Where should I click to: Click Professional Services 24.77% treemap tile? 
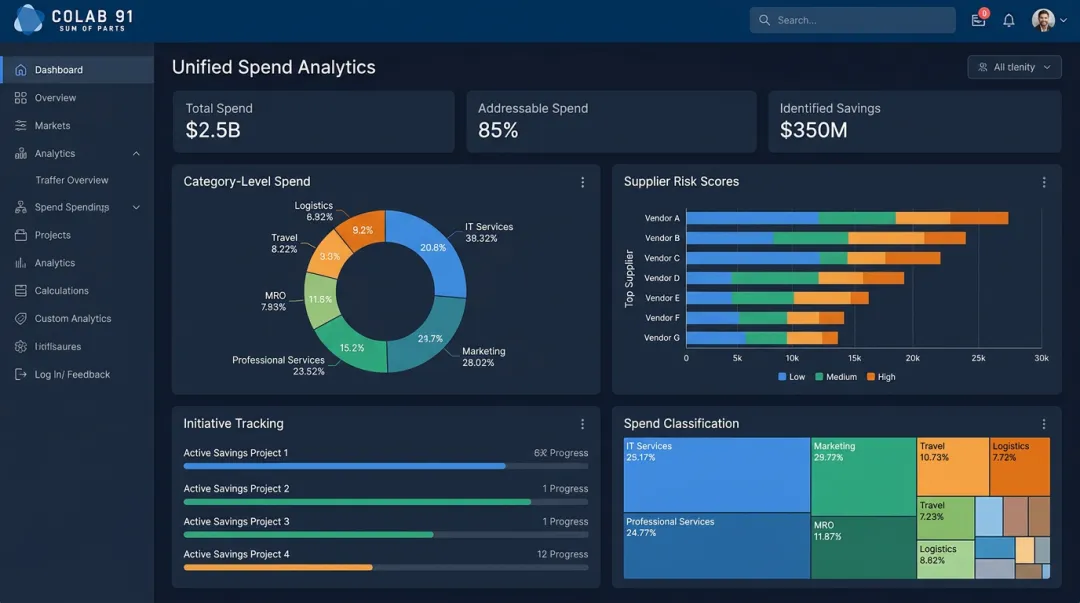coord(716,546)
